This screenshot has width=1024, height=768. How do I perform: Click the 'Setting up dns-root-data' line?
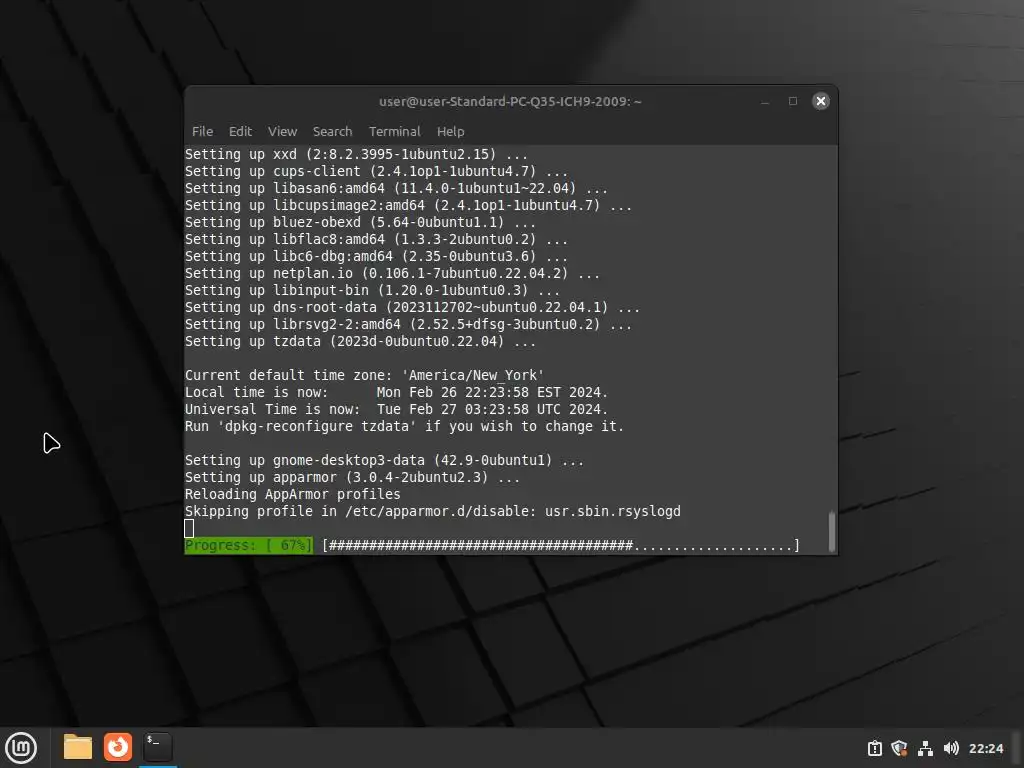point(412,308)
